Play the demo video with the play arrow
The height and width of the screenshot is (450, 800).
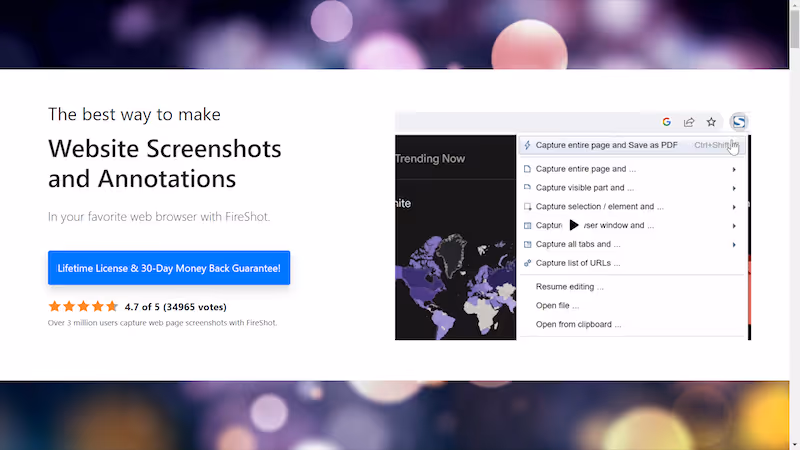pos(573,225)
